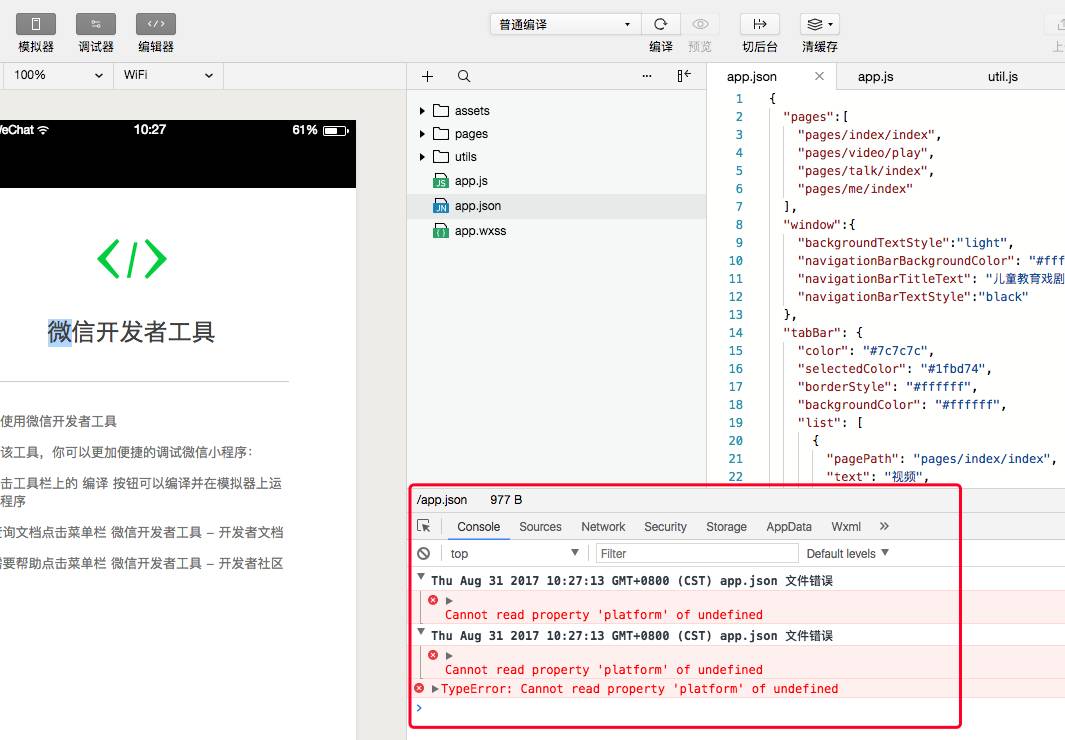Open the WiFi network type dropdown

[x=168, y=75]
